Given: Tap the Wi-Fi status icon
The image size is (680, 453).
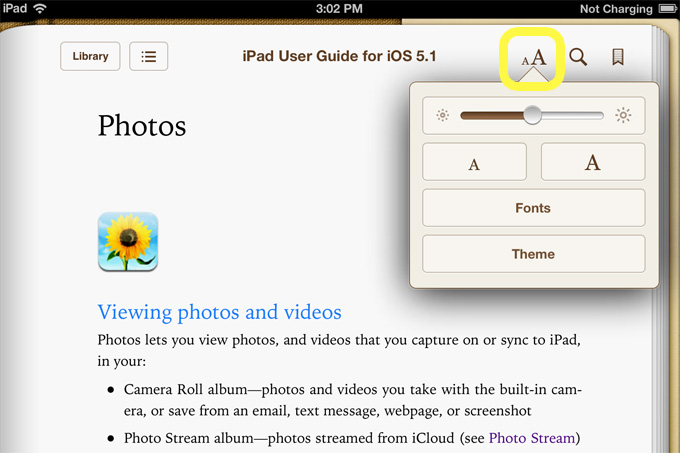Looking at the screenshot, I should [40, 9].
